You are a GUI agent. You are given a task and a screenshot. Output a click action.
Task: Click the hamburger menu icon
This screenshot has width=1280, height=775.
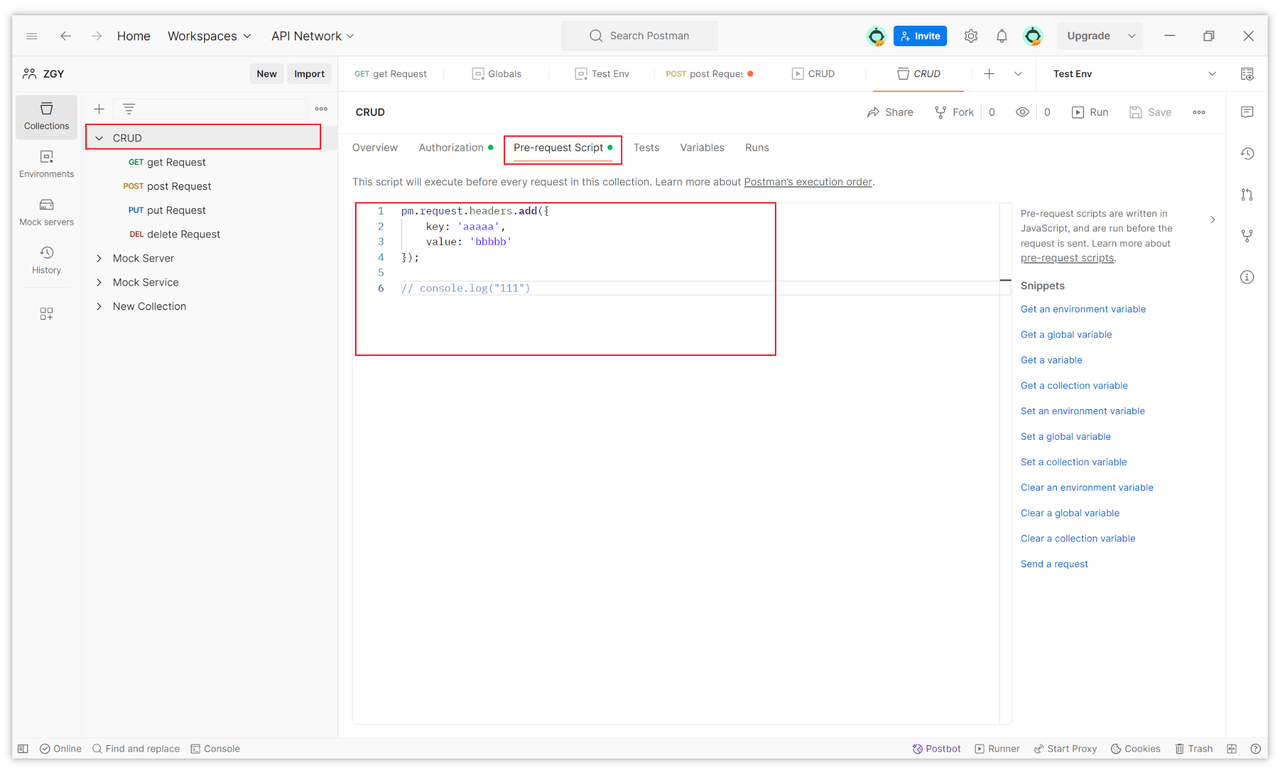32,36
